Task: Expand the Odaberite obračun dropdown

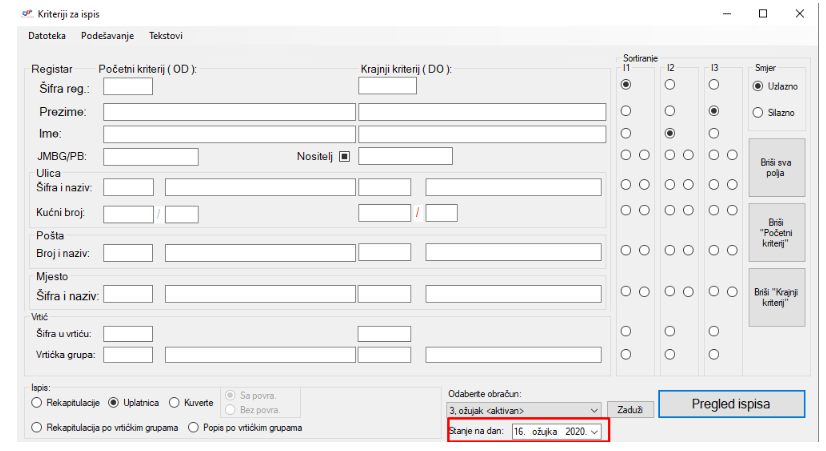Action: (x=595, y=410)
